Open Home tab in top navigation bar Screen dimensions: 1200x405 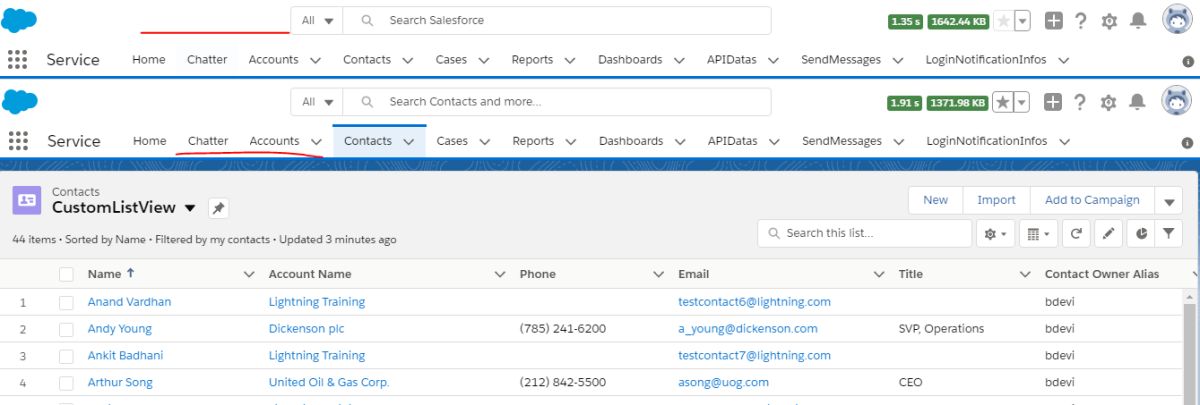tap(149, 60)
